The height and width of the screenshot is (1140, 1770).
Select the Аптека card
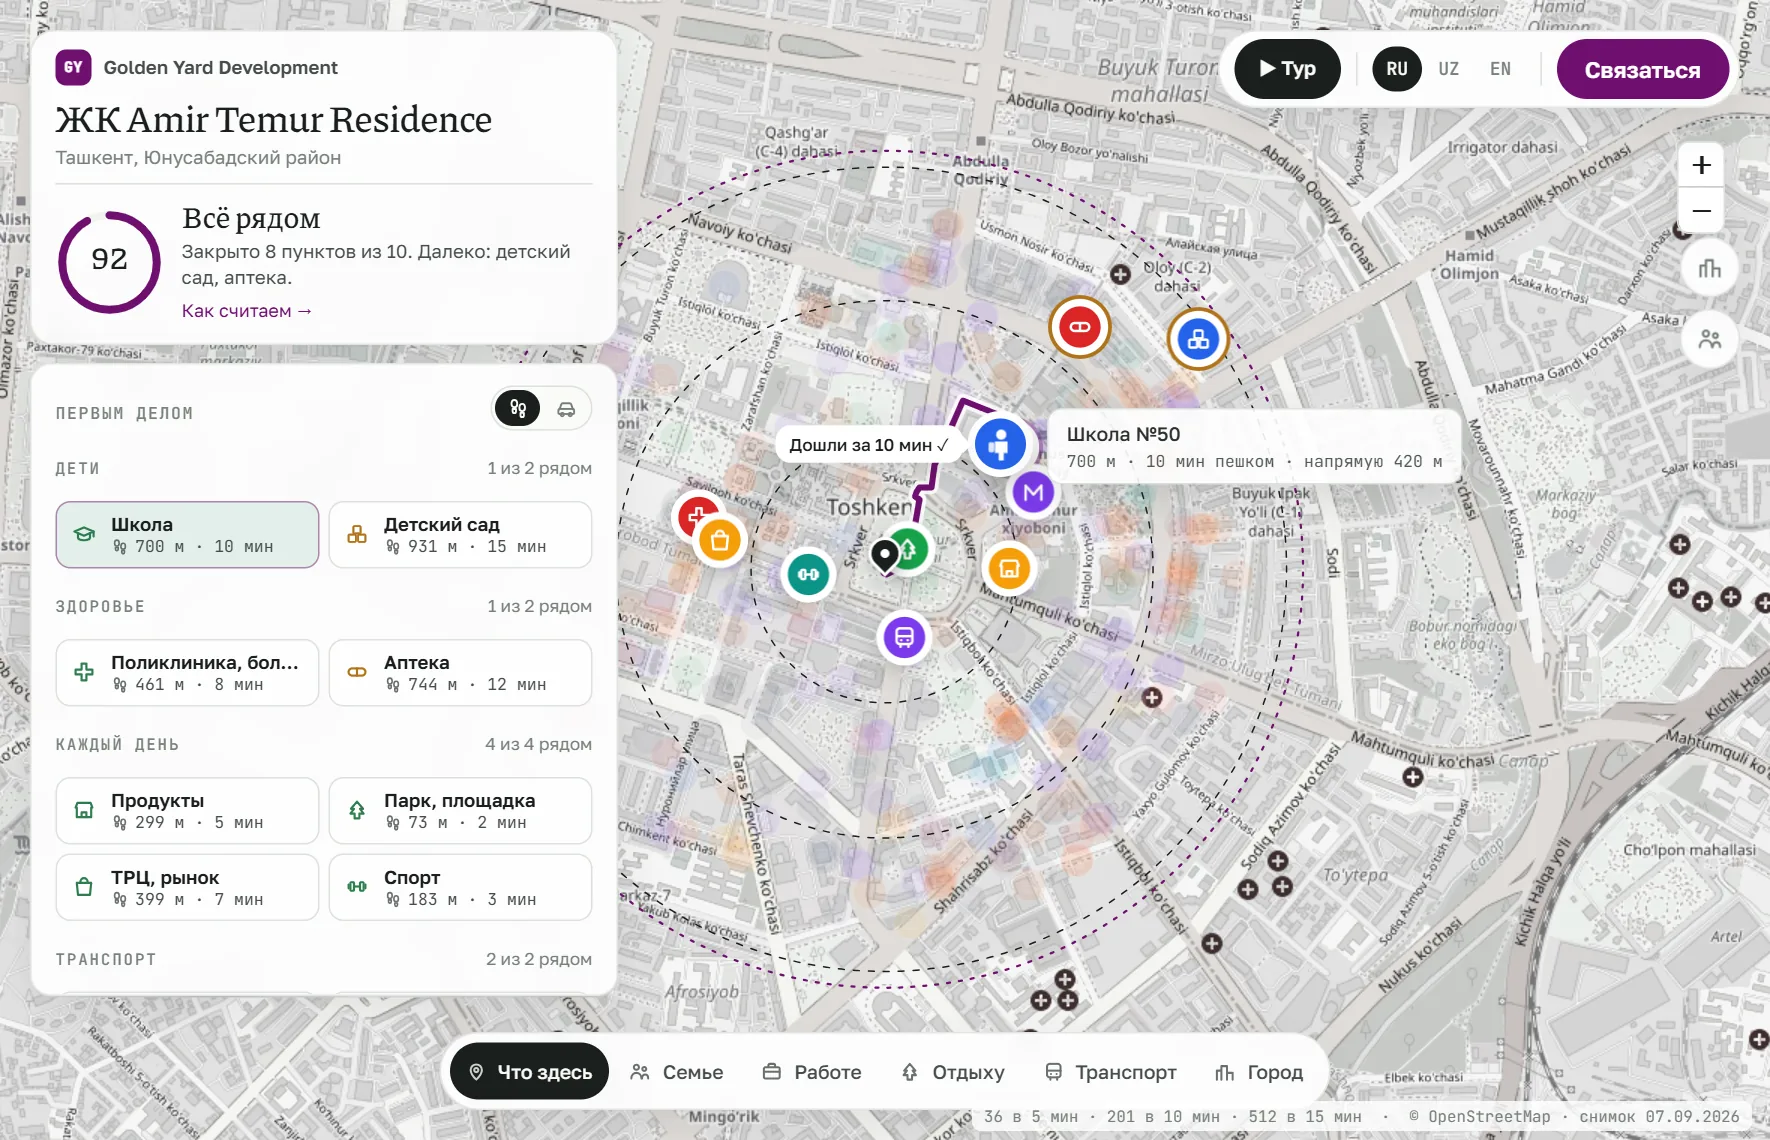pyautogui.click(x=460, y=673)
